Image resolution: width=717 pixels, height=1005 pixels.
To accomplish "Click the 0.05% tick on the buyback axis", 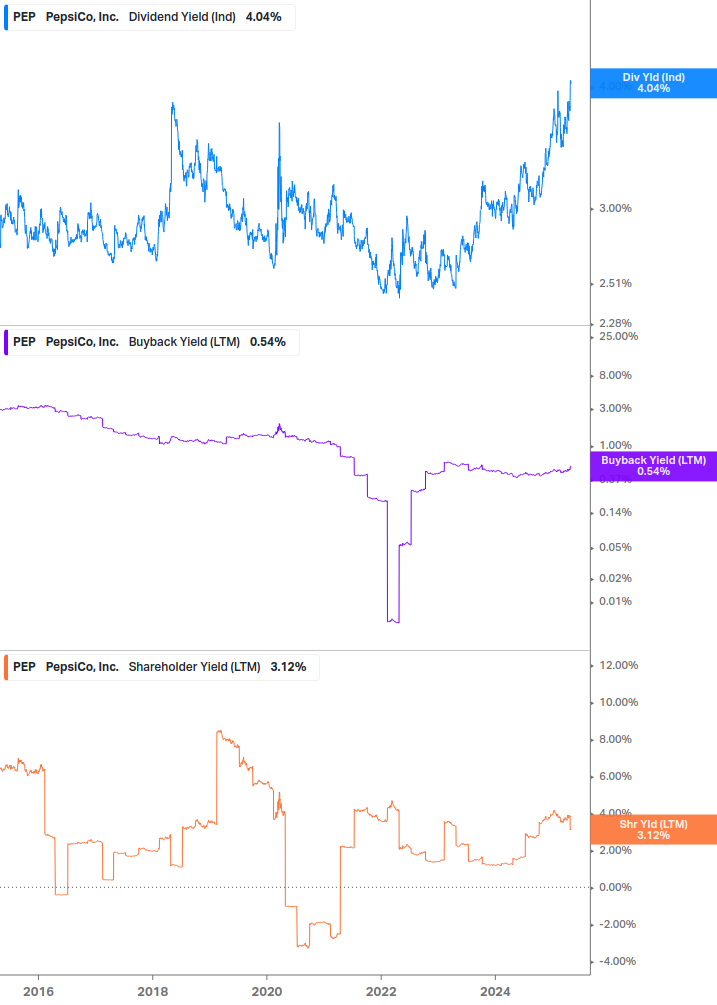I will [x=615, y=548].
